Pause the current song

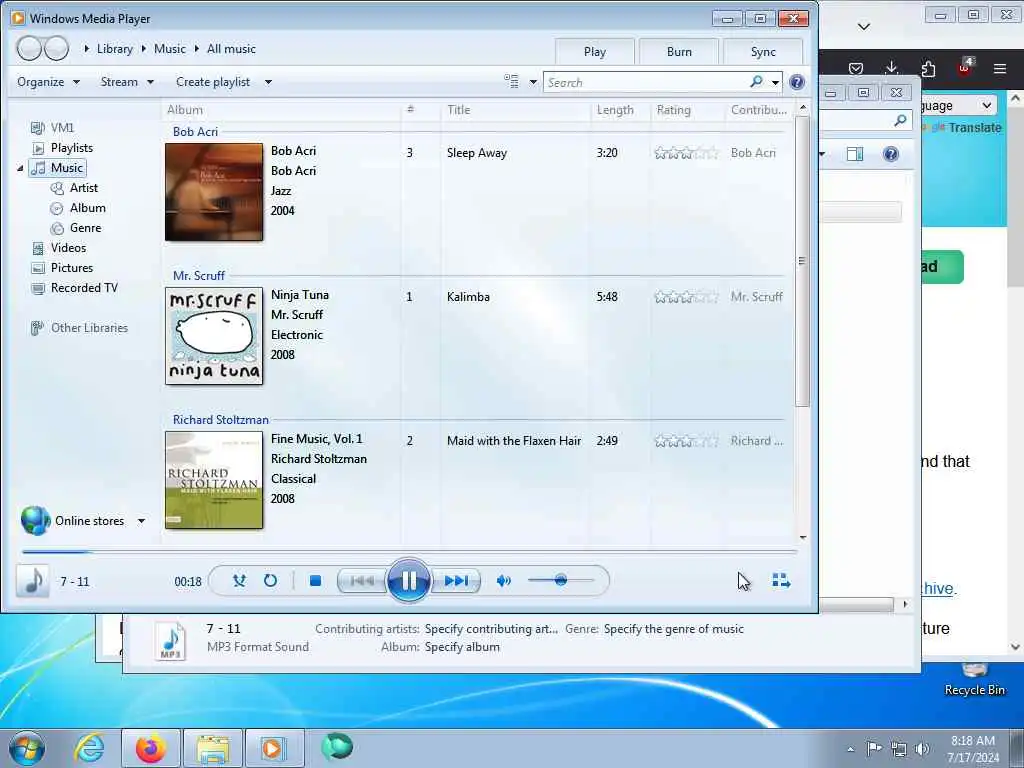(409, 580)
